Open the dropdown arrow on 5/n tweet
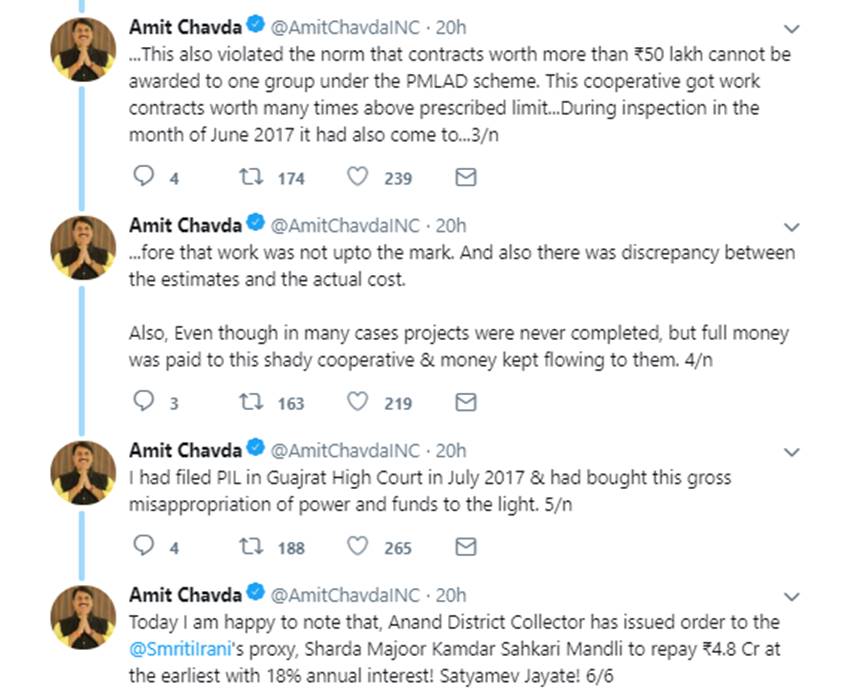The height and width of the screenshot is (696, 850). coord(790,451)
